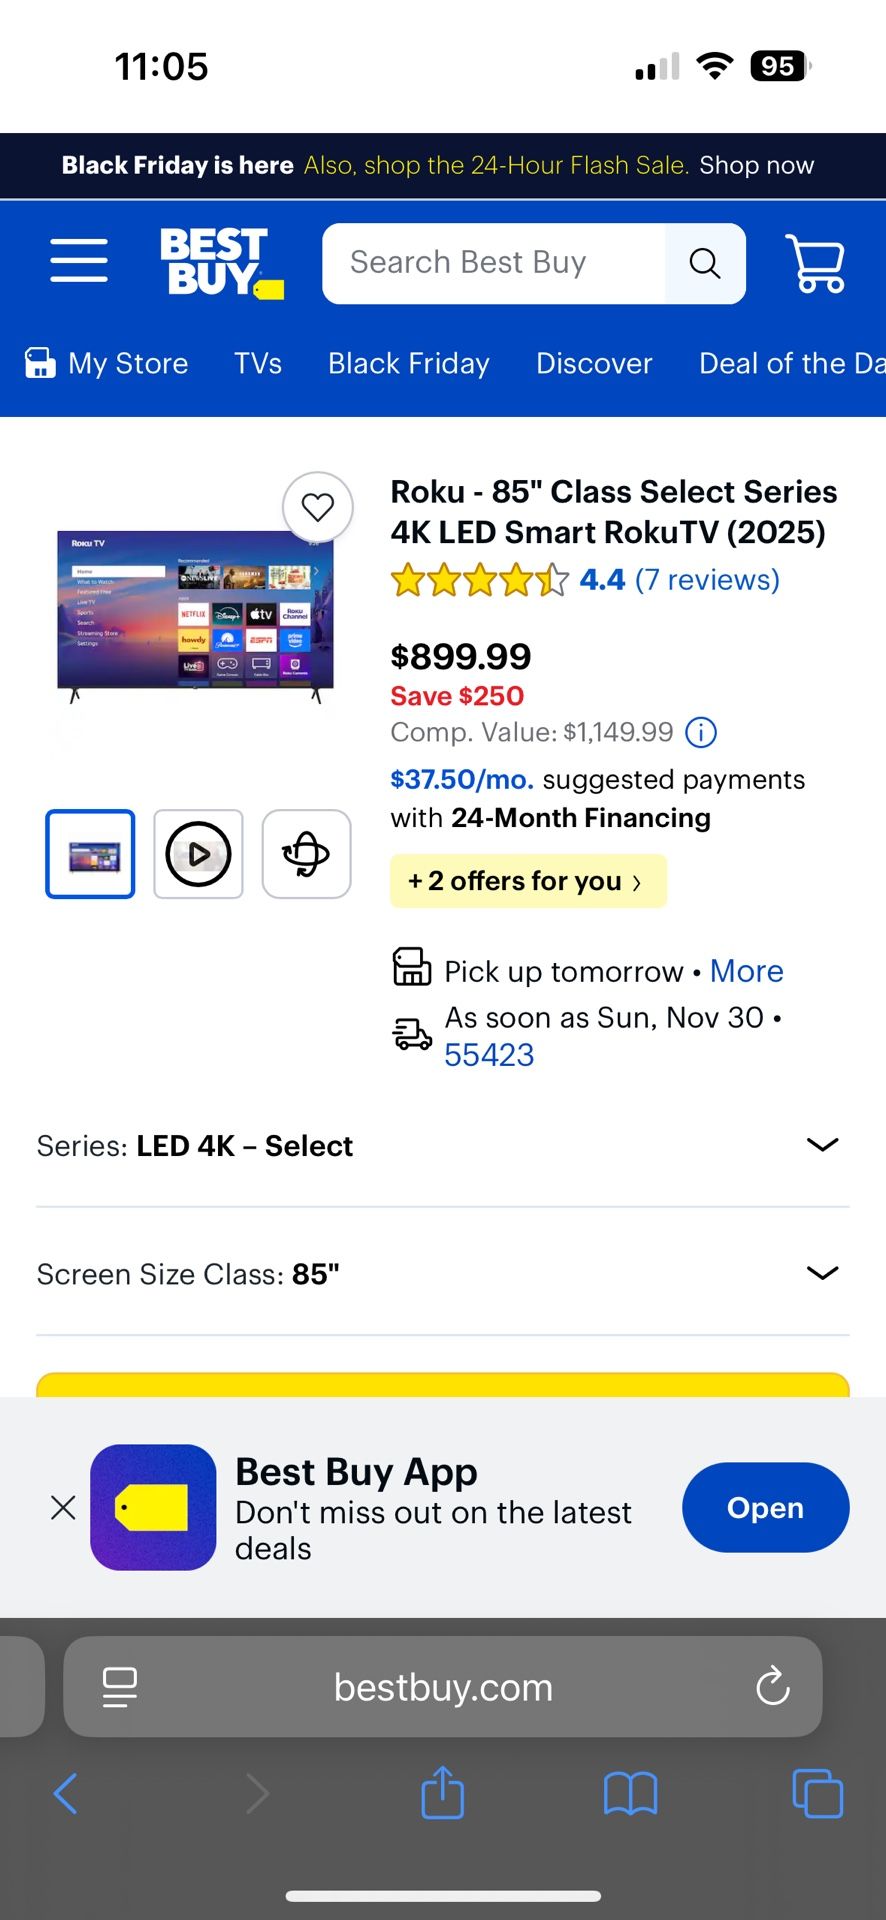Screen dimensions: 886x1920
Task: Click the Comp. Value info icon
Action: (701, 733)
